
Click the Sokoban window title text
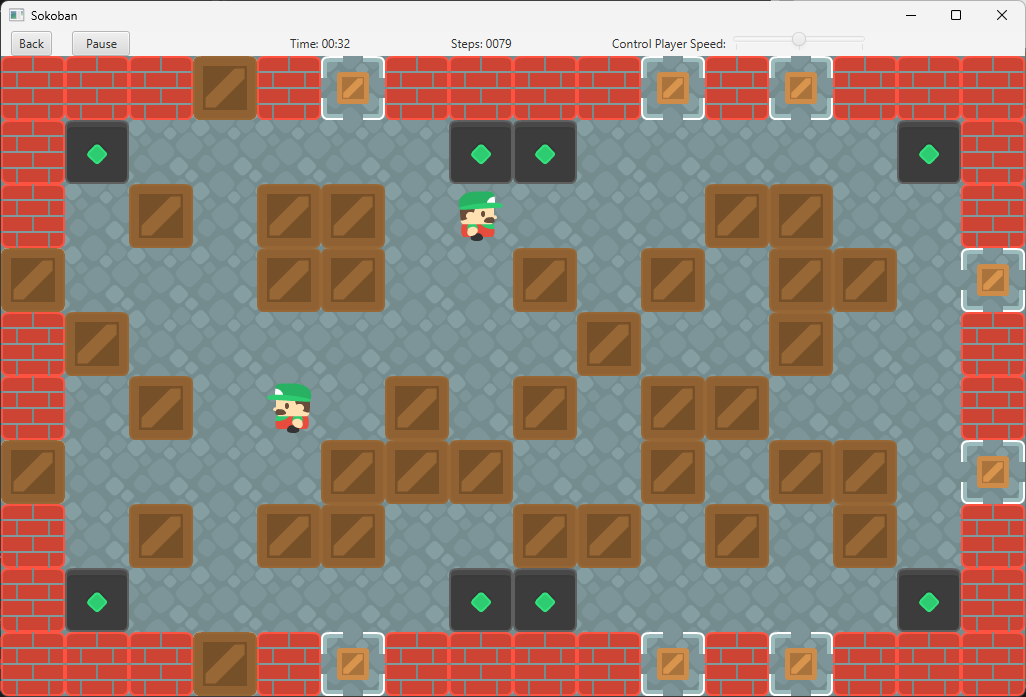pyautogui.click(x=54, y=16)
